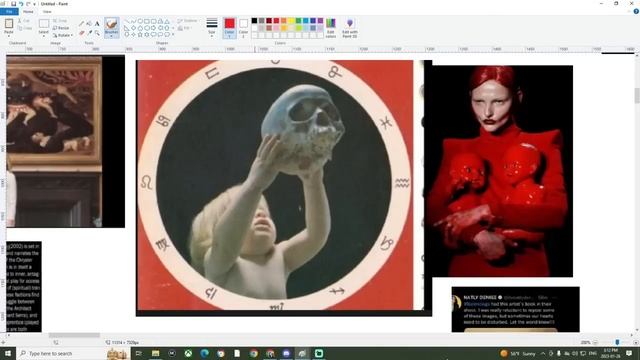Select Color 2 white swatch
Image resolution: width=640 pixels, height=360 pixels.
pos(243,23)
